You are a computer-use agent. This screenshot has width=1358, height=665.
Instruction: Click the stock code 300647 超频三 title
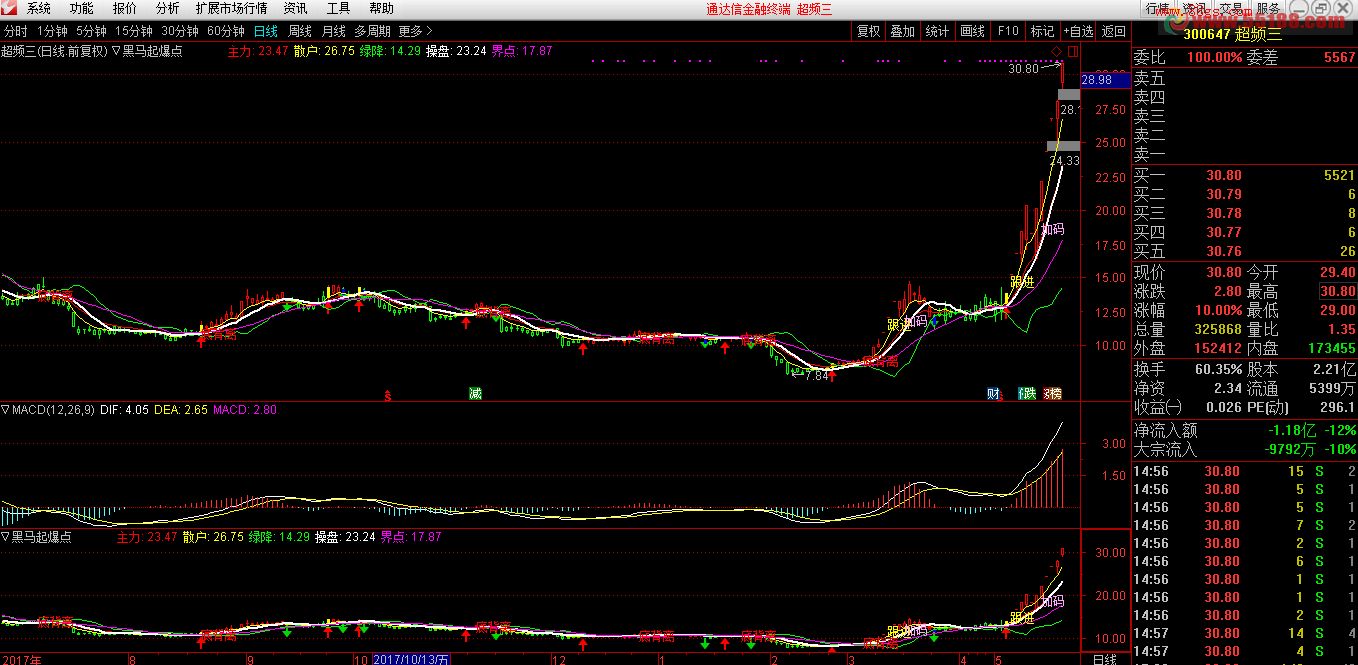click(x=1232, y=34)
